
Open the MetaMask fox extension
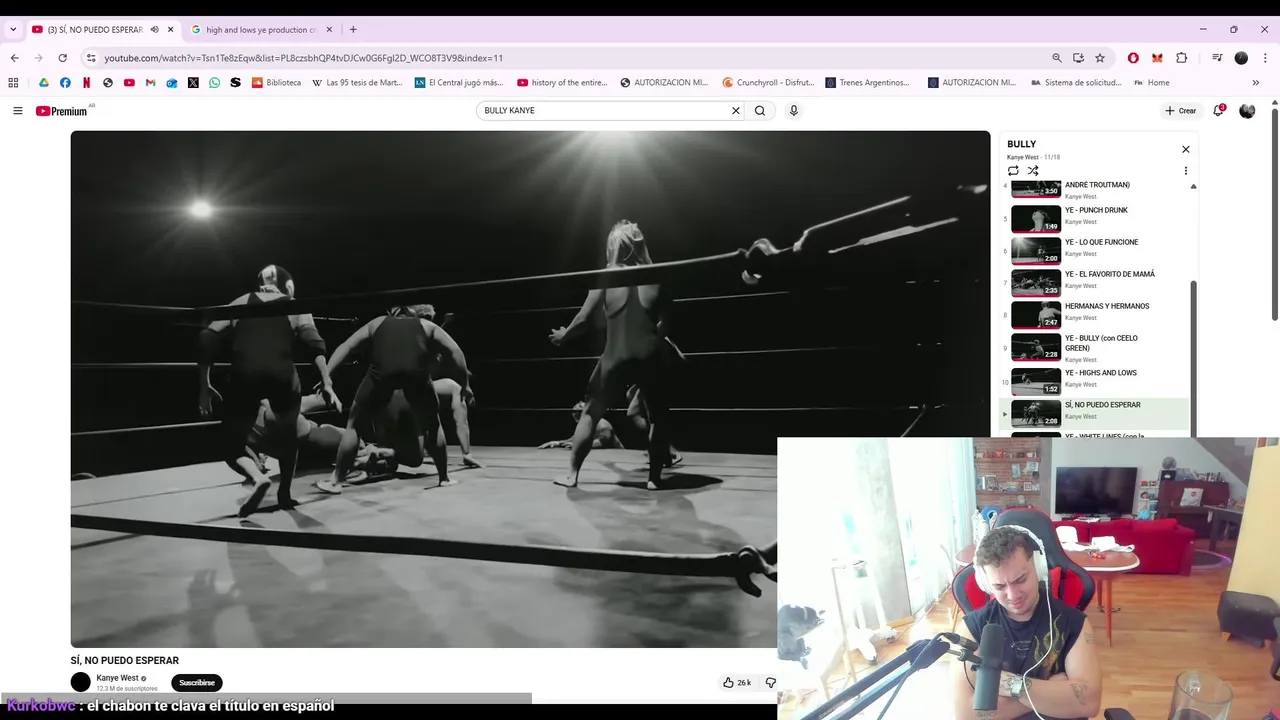[x=1157, y=58]
